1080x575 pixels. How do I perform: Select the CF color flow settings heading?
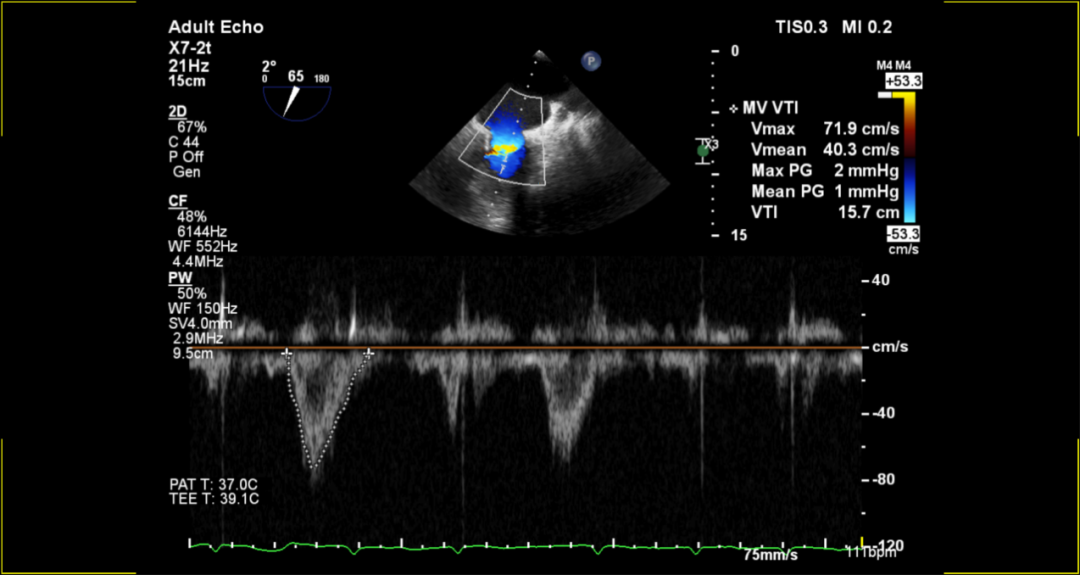pos(177,201)
